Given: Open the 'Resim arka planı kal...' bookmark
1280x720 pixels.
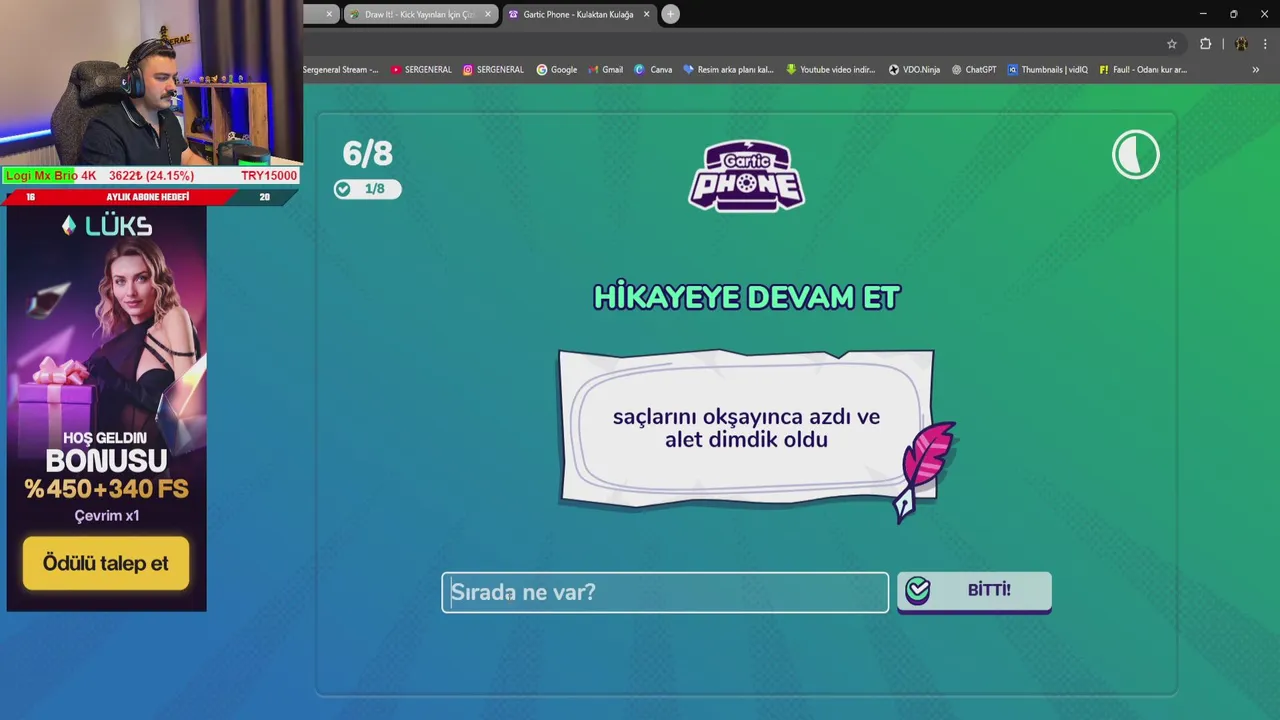Looking at the screenshot, I should click(728, 70).
